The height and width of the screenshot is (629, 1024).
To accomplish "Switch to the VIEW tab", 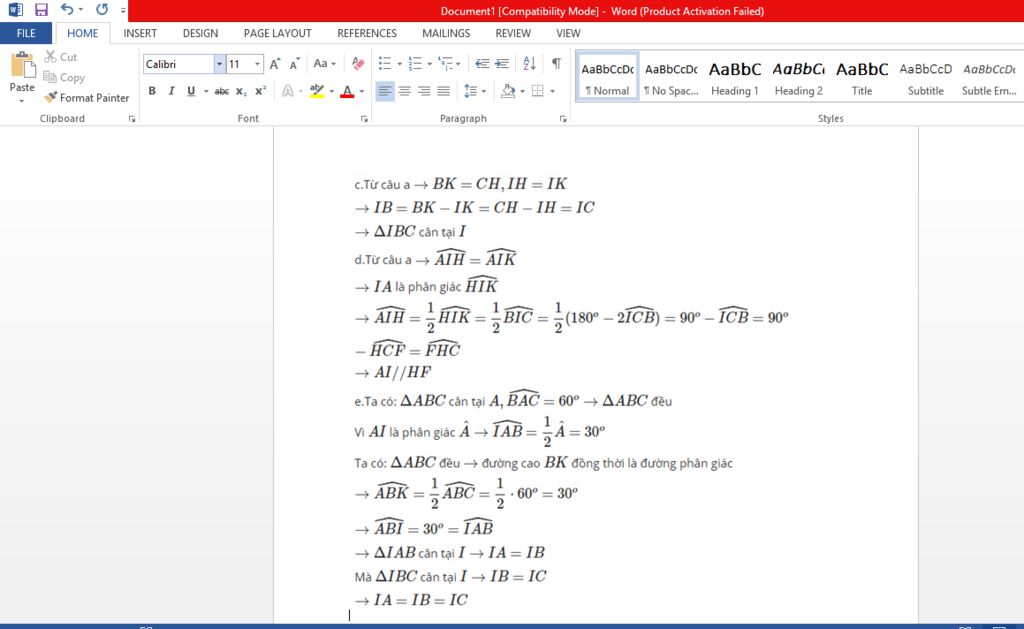I will (568, 33).
